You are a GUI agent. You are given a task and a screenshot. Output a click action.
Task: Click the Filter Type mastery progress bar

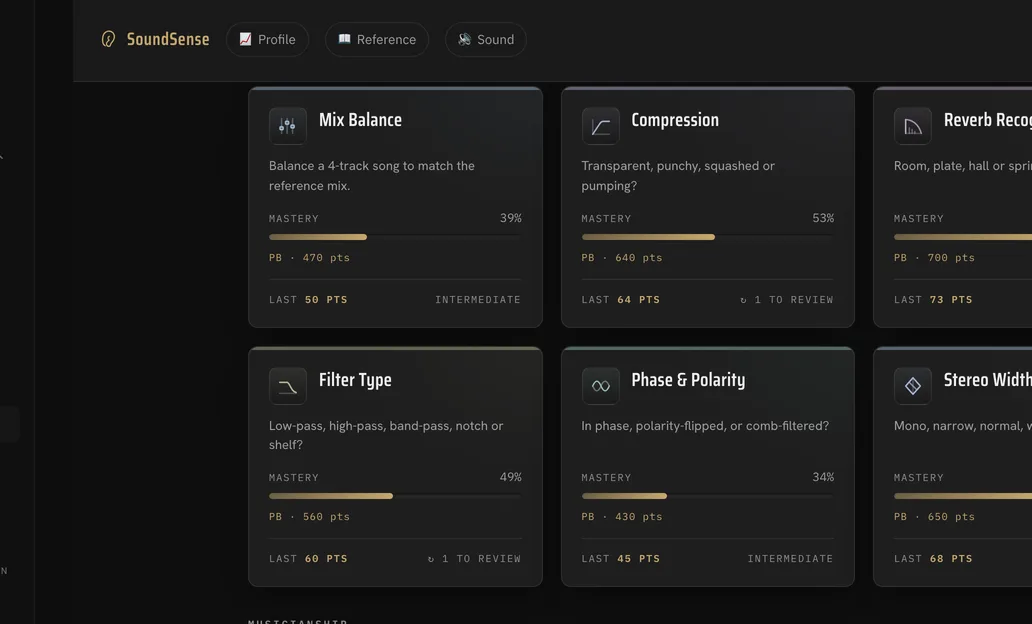(x=395, y=496)
